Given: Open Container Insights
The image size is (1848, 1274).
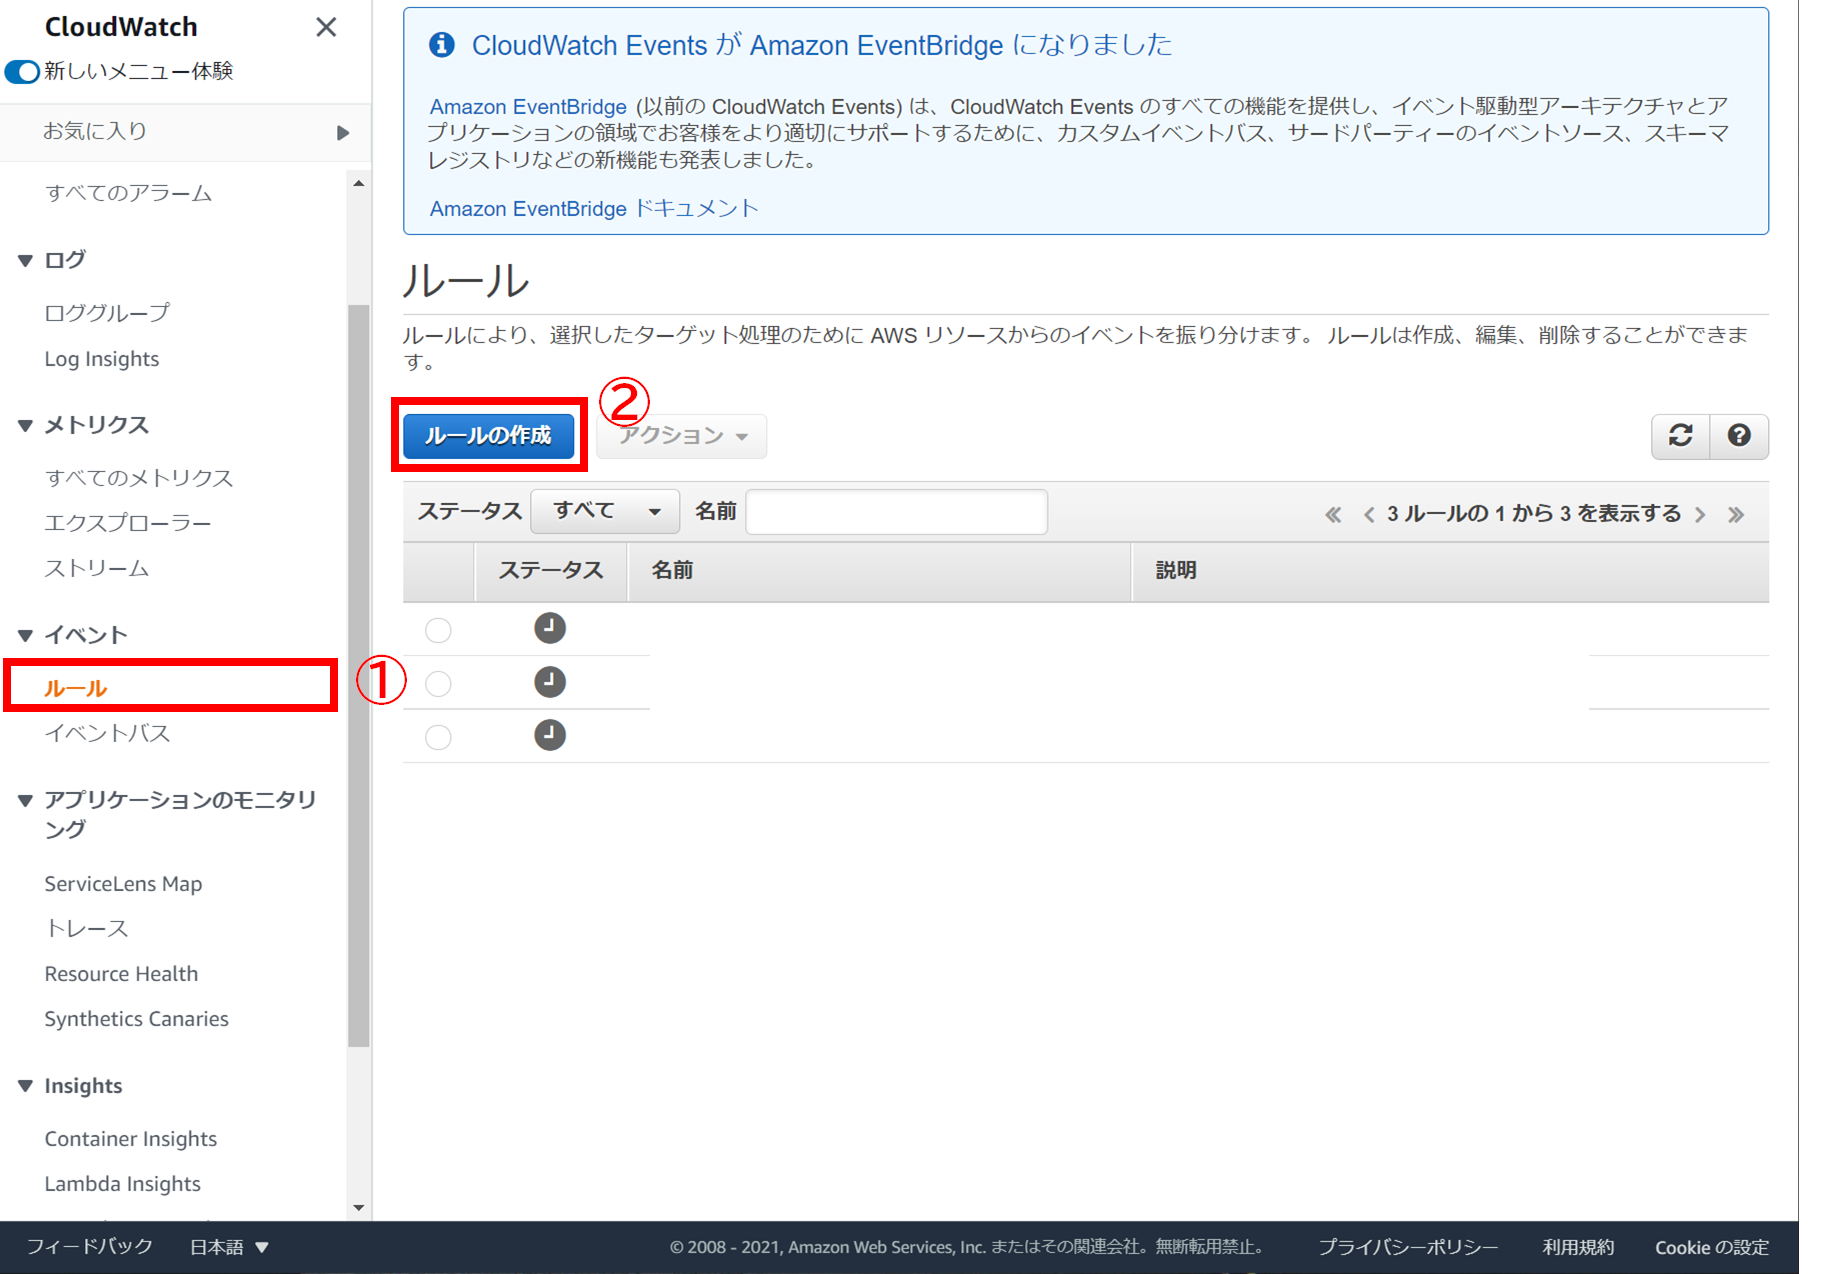Looking at the screenshot, I should pyautogui.click(x=130, y=1139).
